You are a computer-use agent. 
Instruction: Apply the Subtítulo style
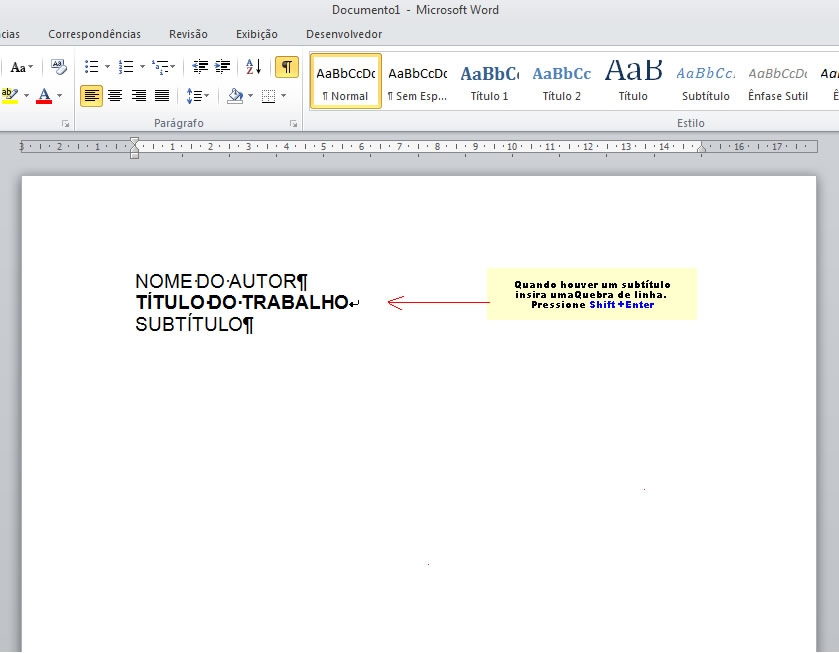click(705, 81)
